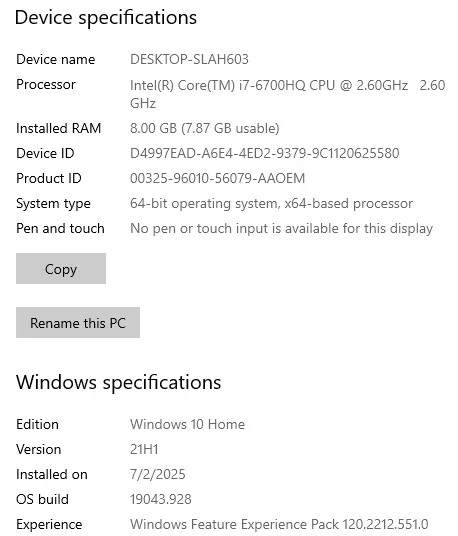Click the 64-bit operating system value
Viewport: 458px width, 536px height.
coord(271,204)
